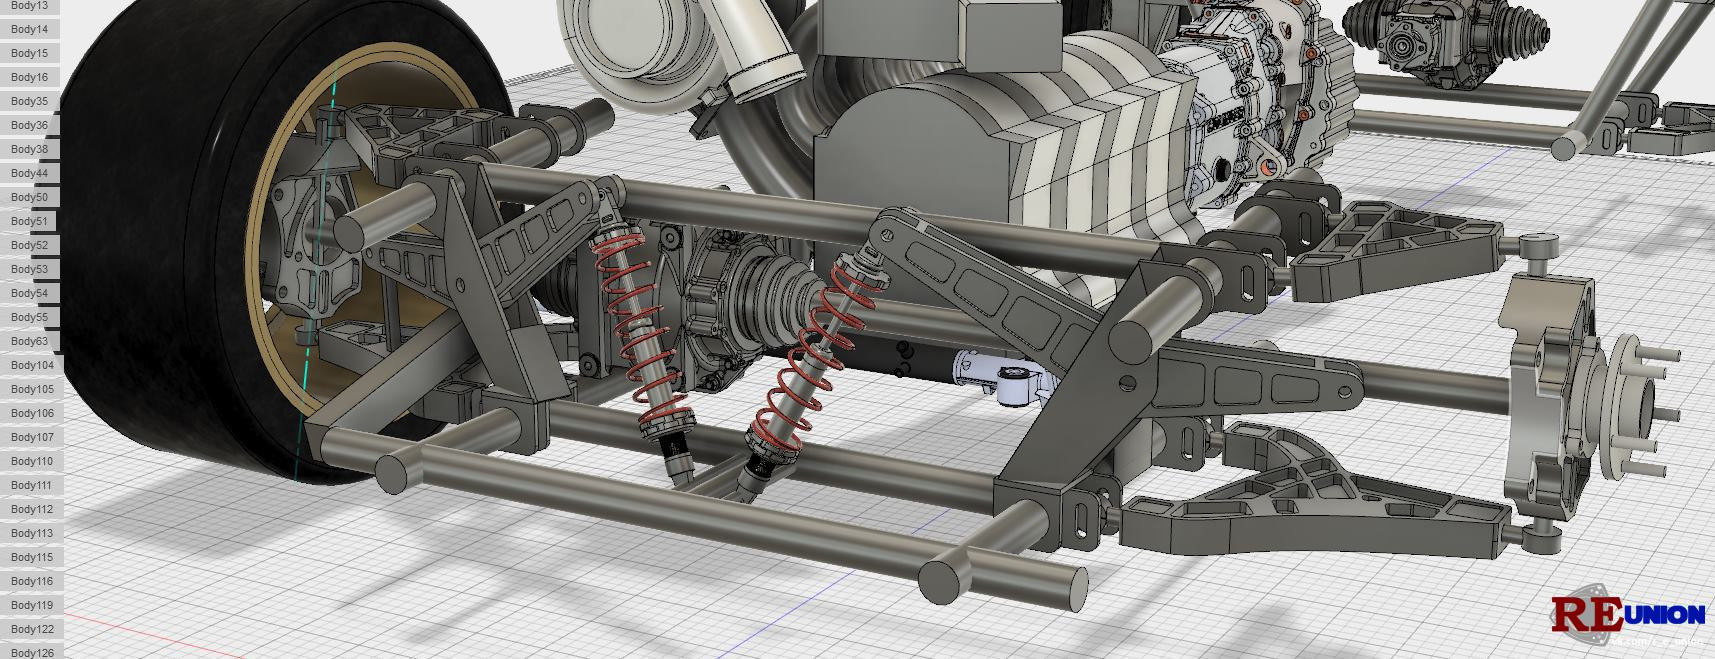Select Body122 in the browser list
This screenshot has width=1715, height=659.
32,629
